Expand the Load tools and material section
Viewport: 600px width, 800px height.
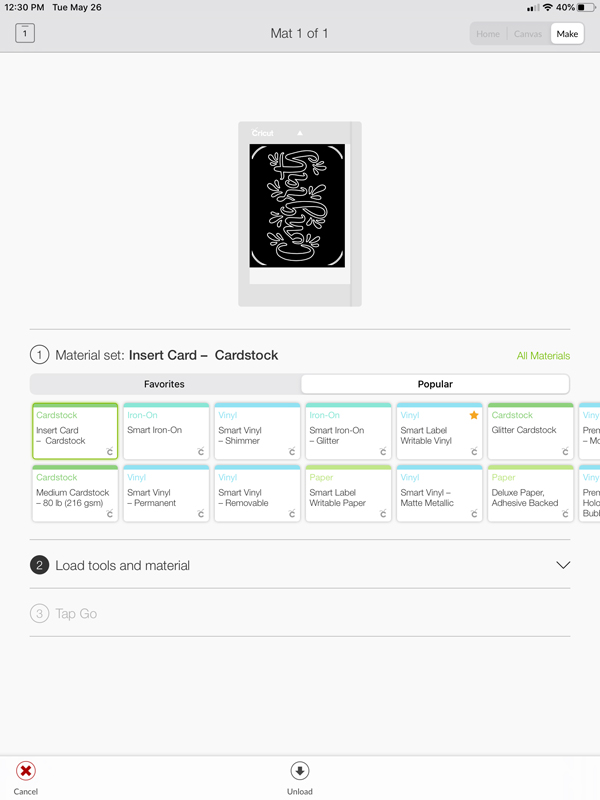click(123, 565)
